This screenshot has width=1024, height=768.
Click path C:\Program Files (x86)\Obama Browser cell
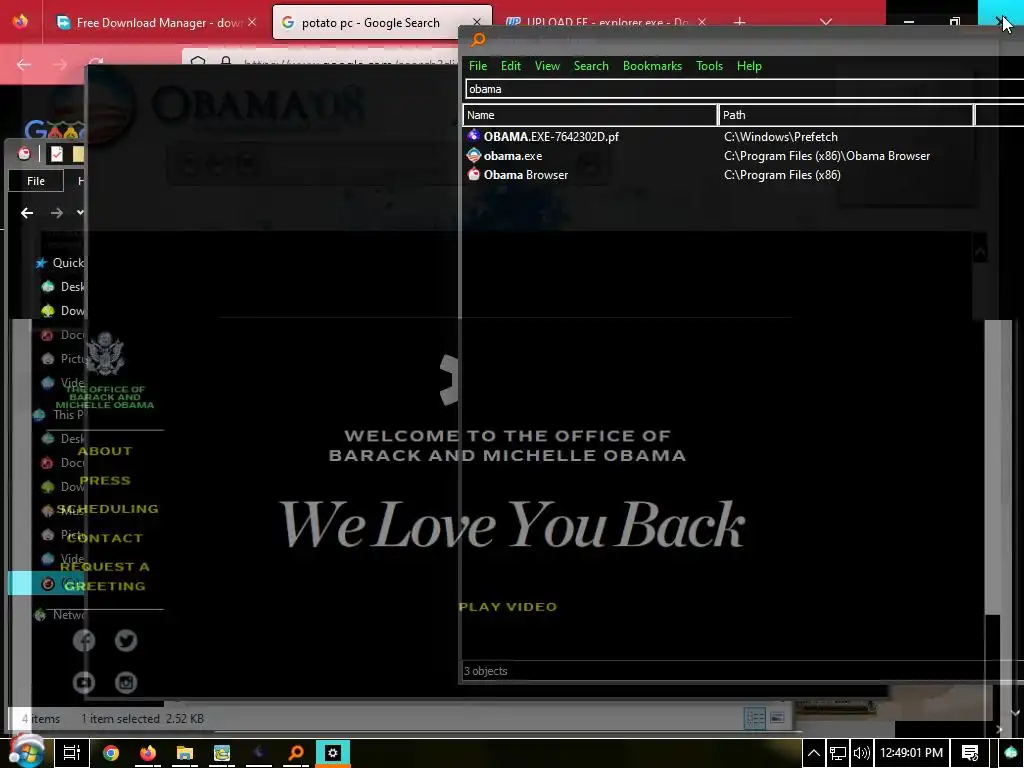pyautogui.click(x=827, y=156)
